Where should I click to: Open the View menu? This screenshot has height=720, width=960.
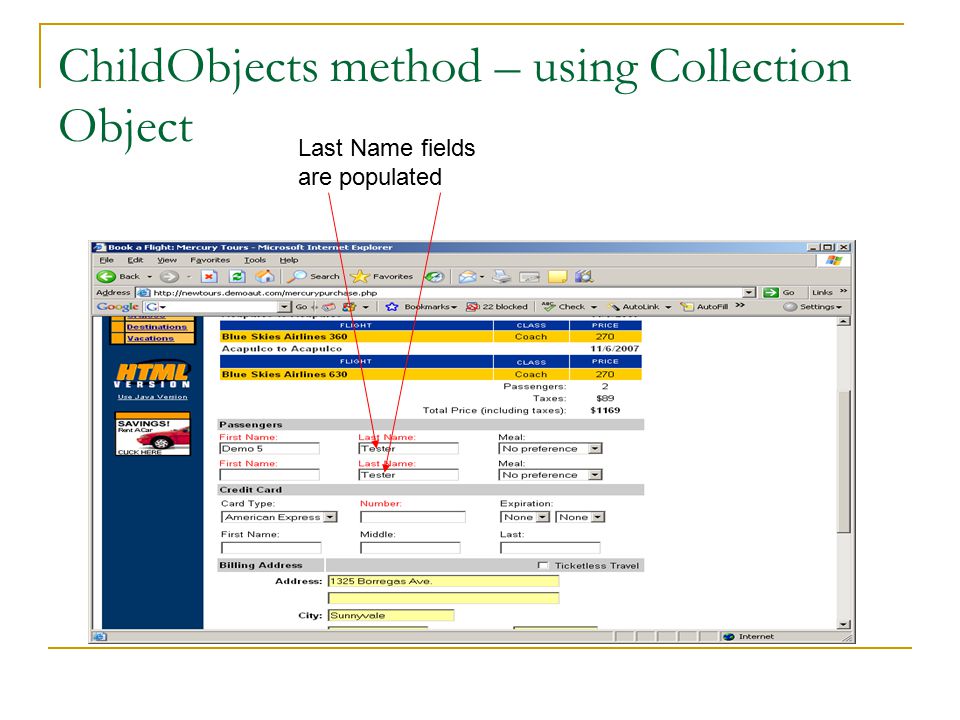tap(167, 260)
